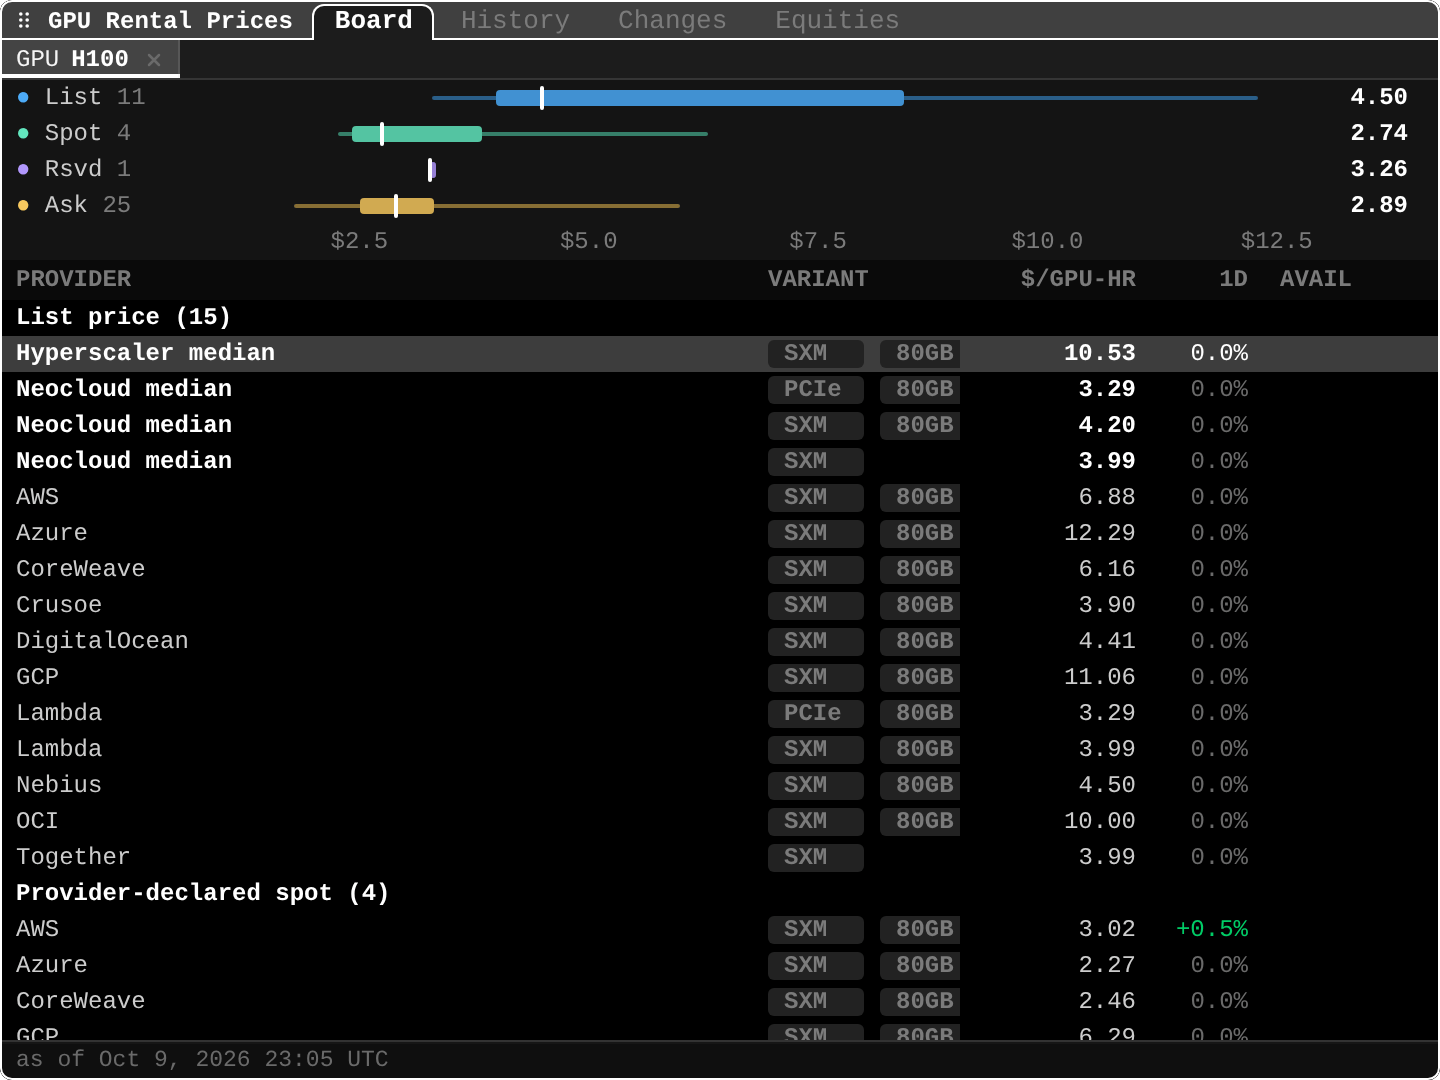
Task: Click the Crusoe provider row
Action: coord(720,605)
